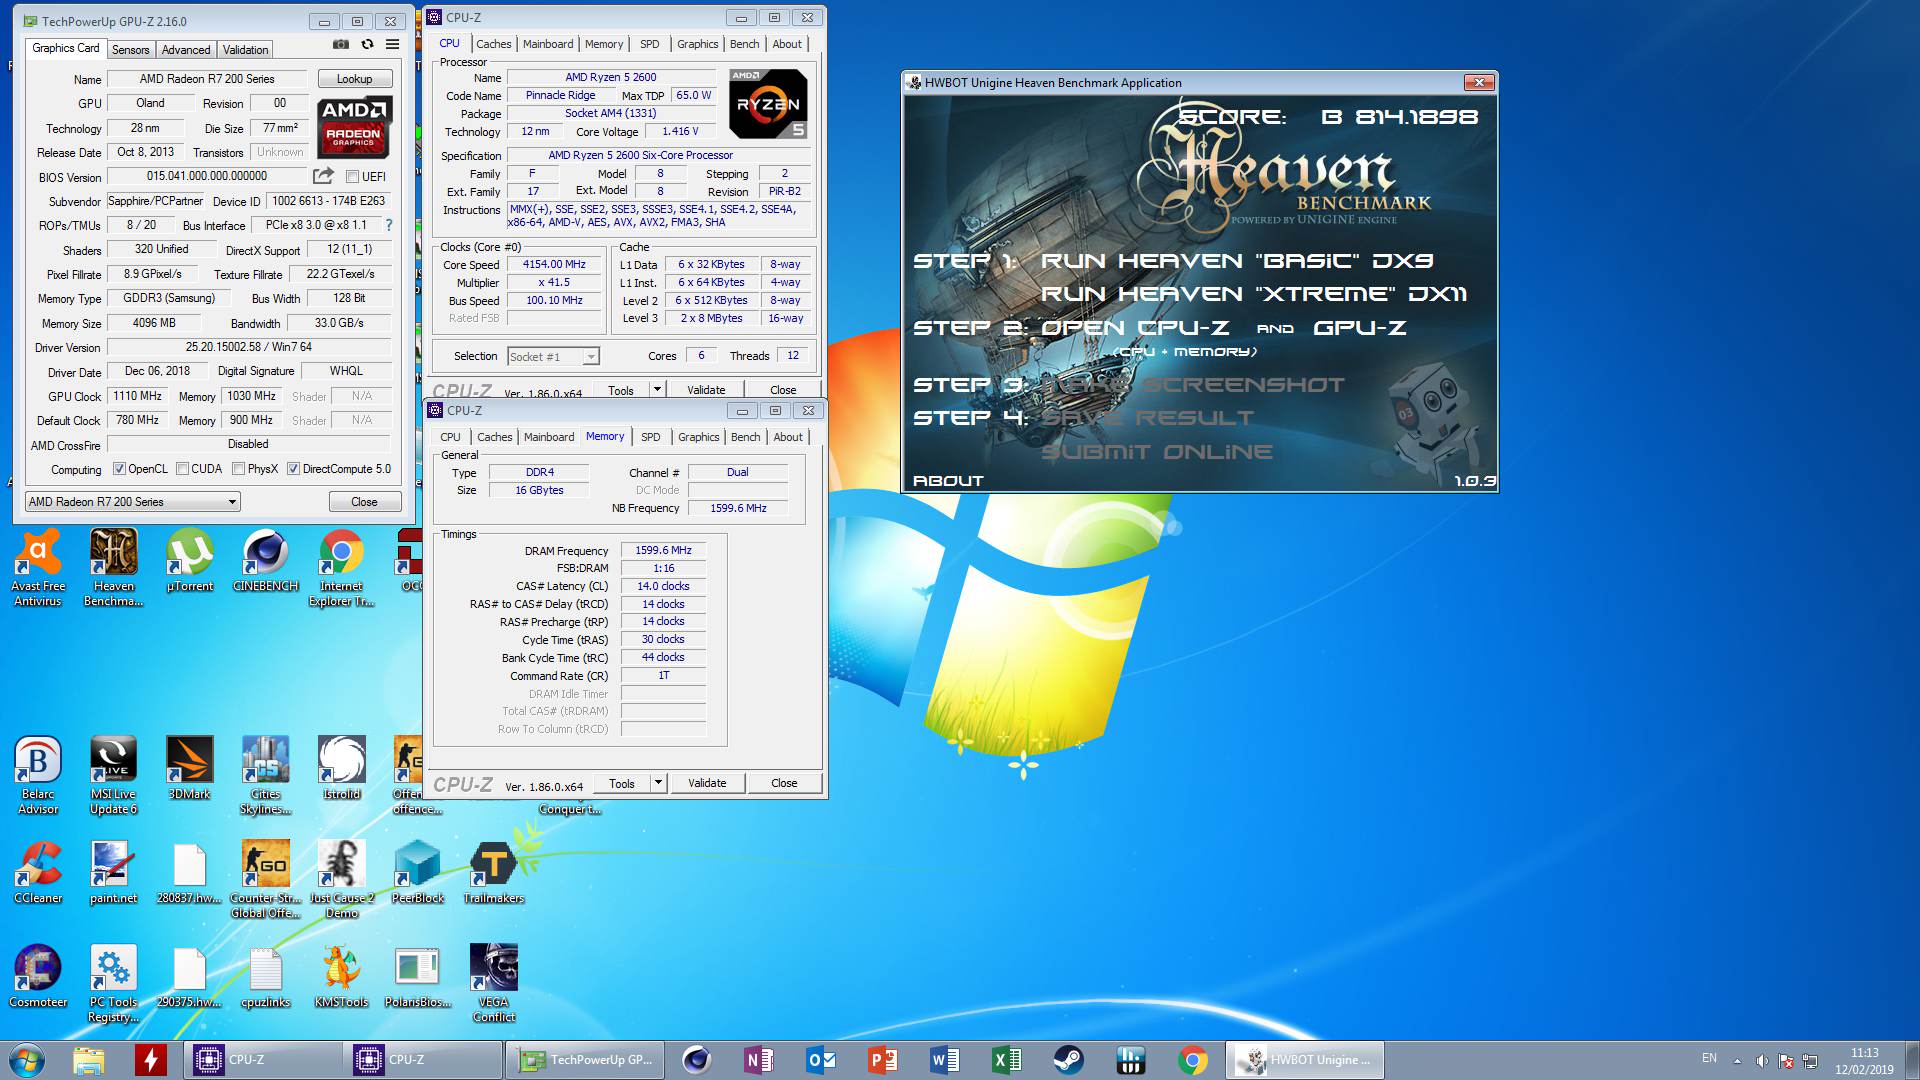1920x1080 pixels.
Task: Open Socket #1 selection dropdown
Action: coord(553,357)
